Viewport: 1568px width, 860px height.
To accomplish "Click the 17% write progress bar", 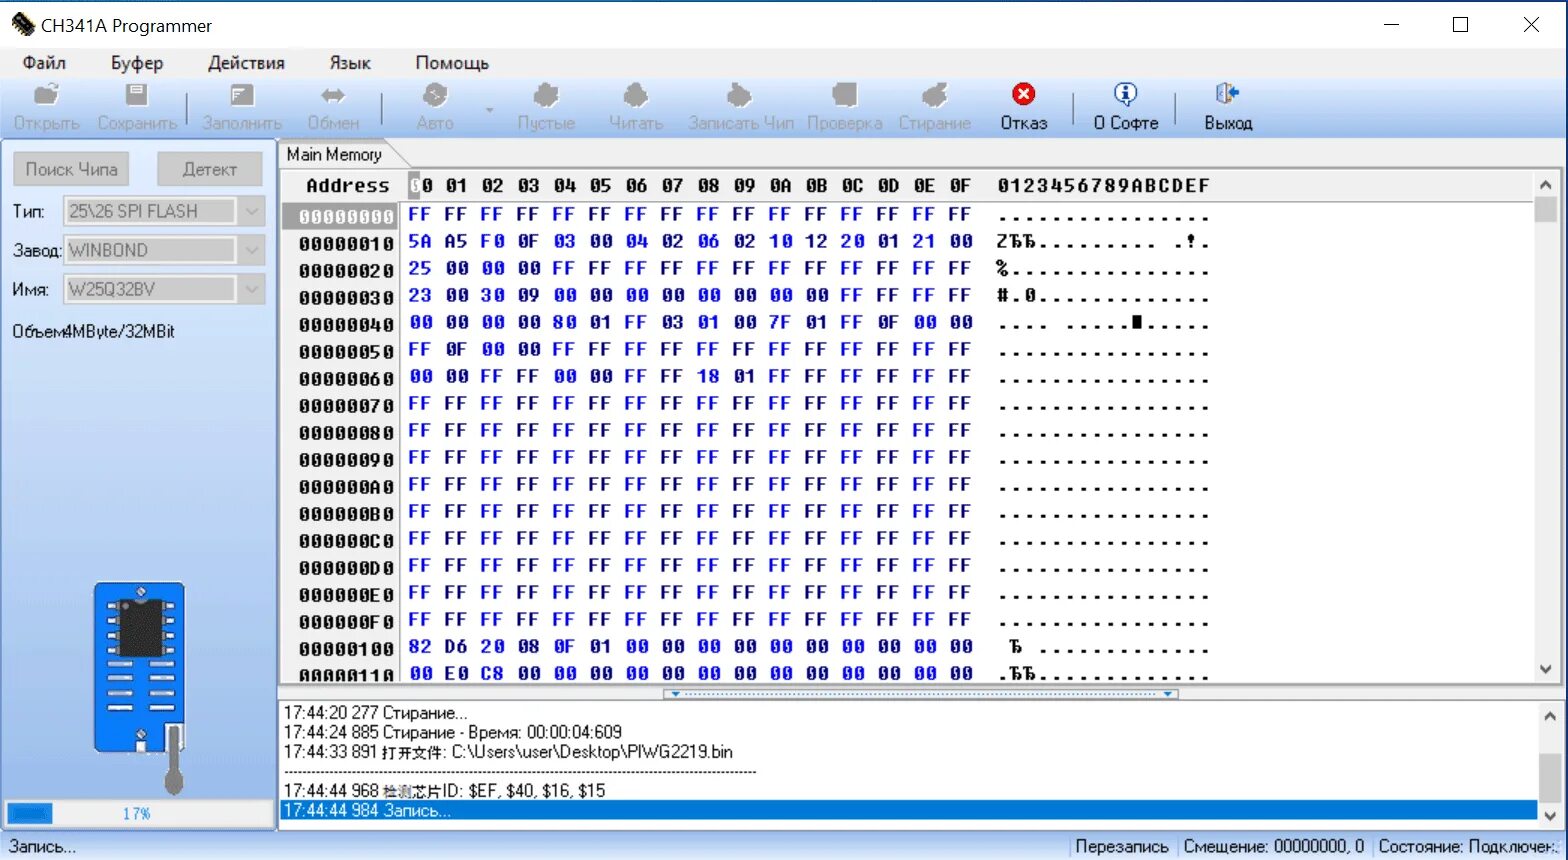I will [139, 813].
